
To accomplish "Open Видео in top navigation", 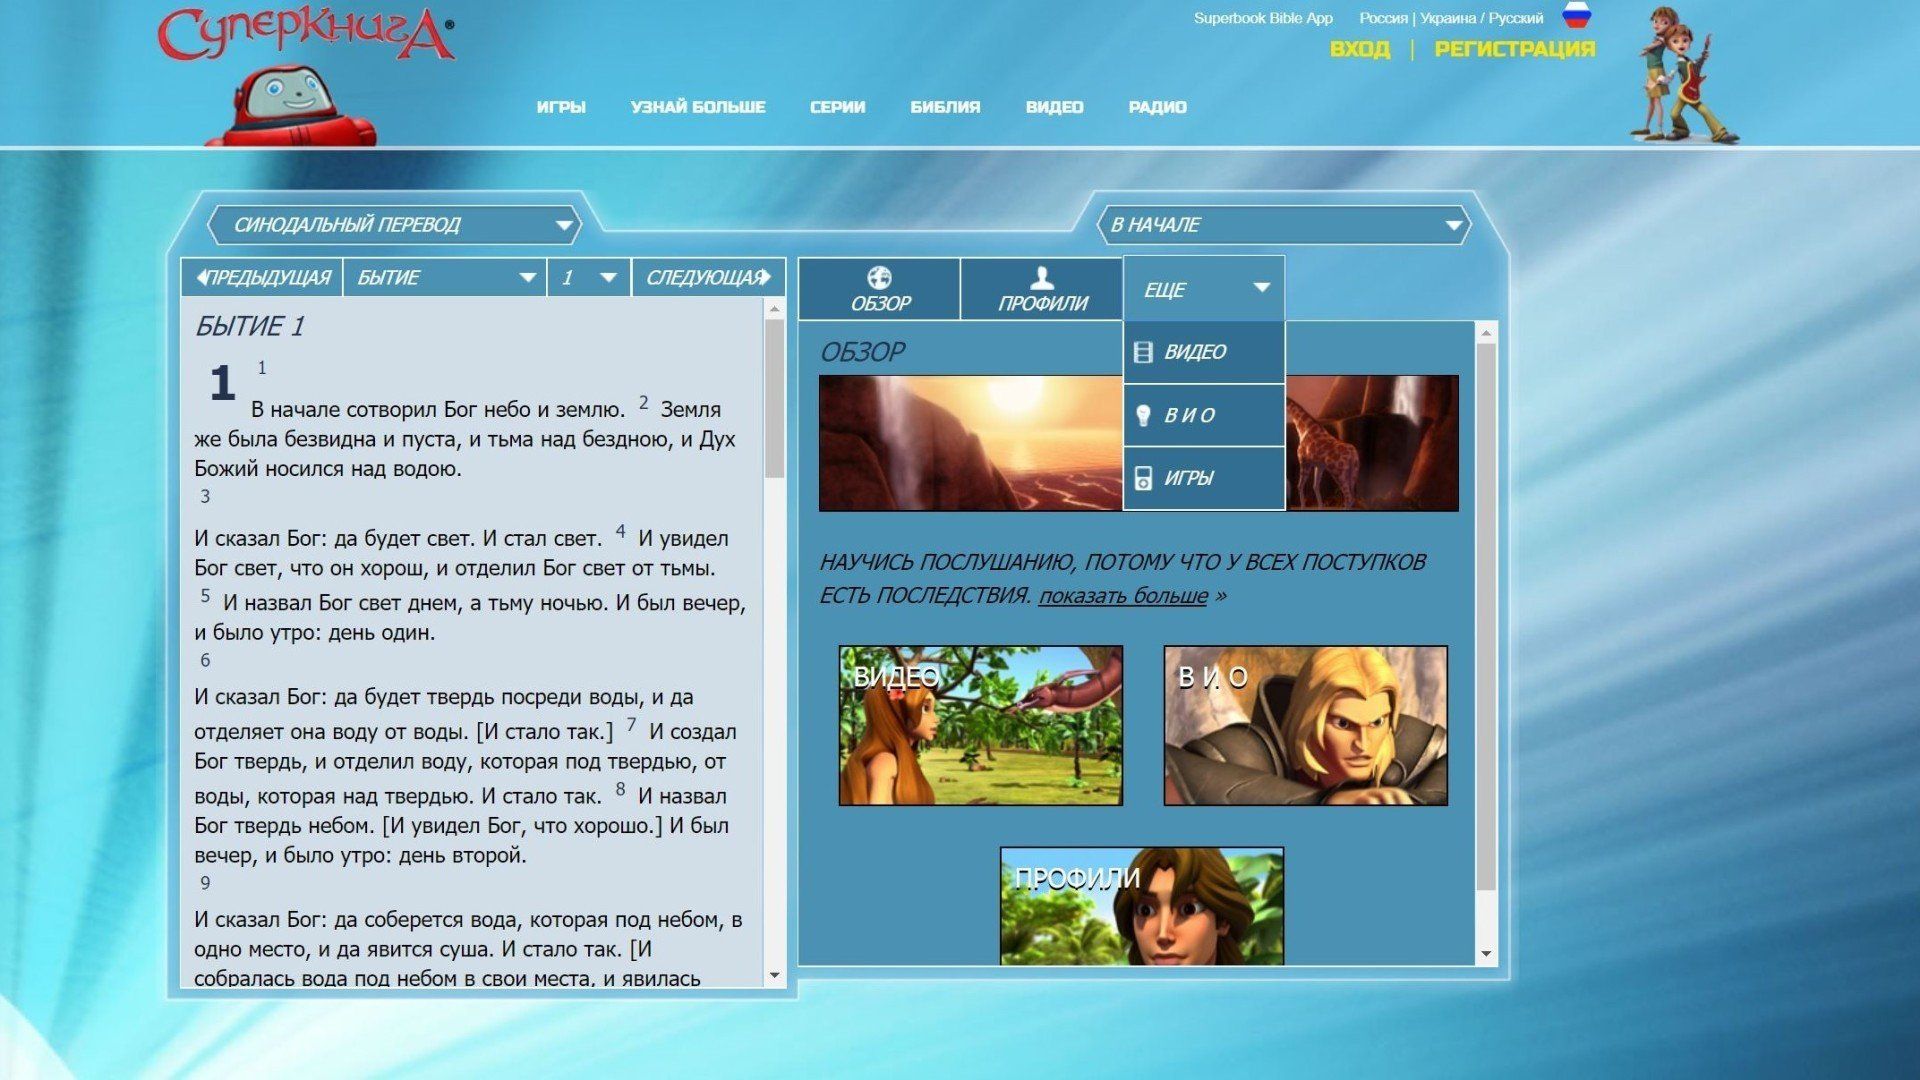I will click(1054, 107).
